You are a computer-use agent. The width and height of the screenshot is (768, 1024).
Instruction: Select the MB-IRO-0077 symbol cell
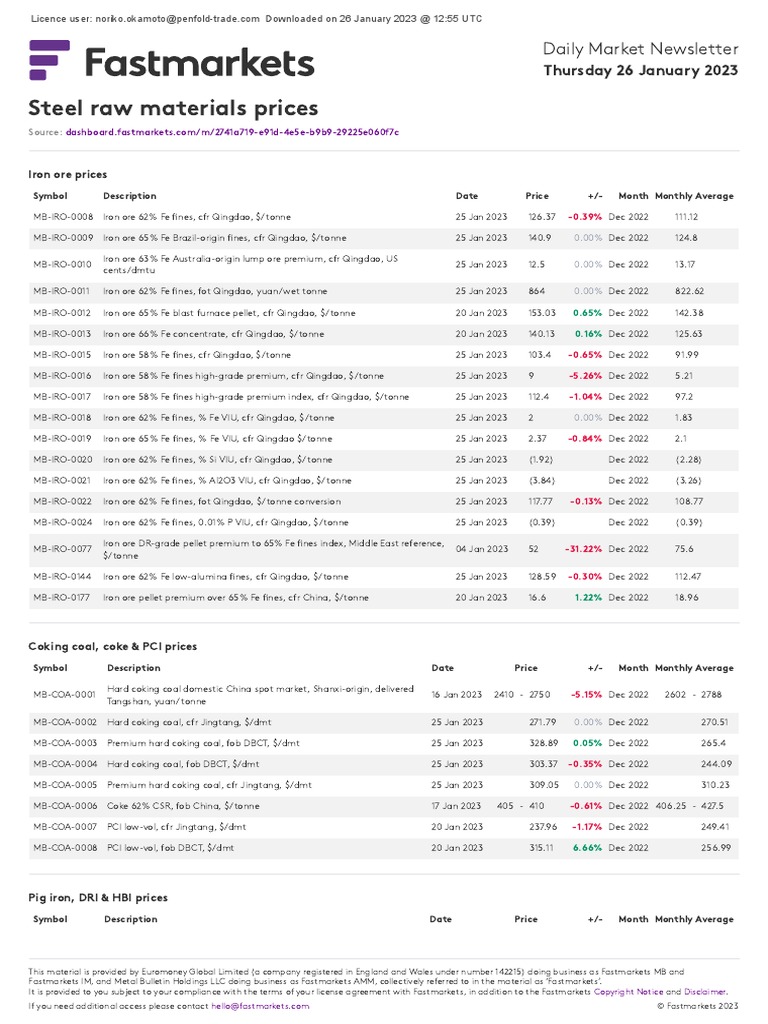click(x=63, y=549)
